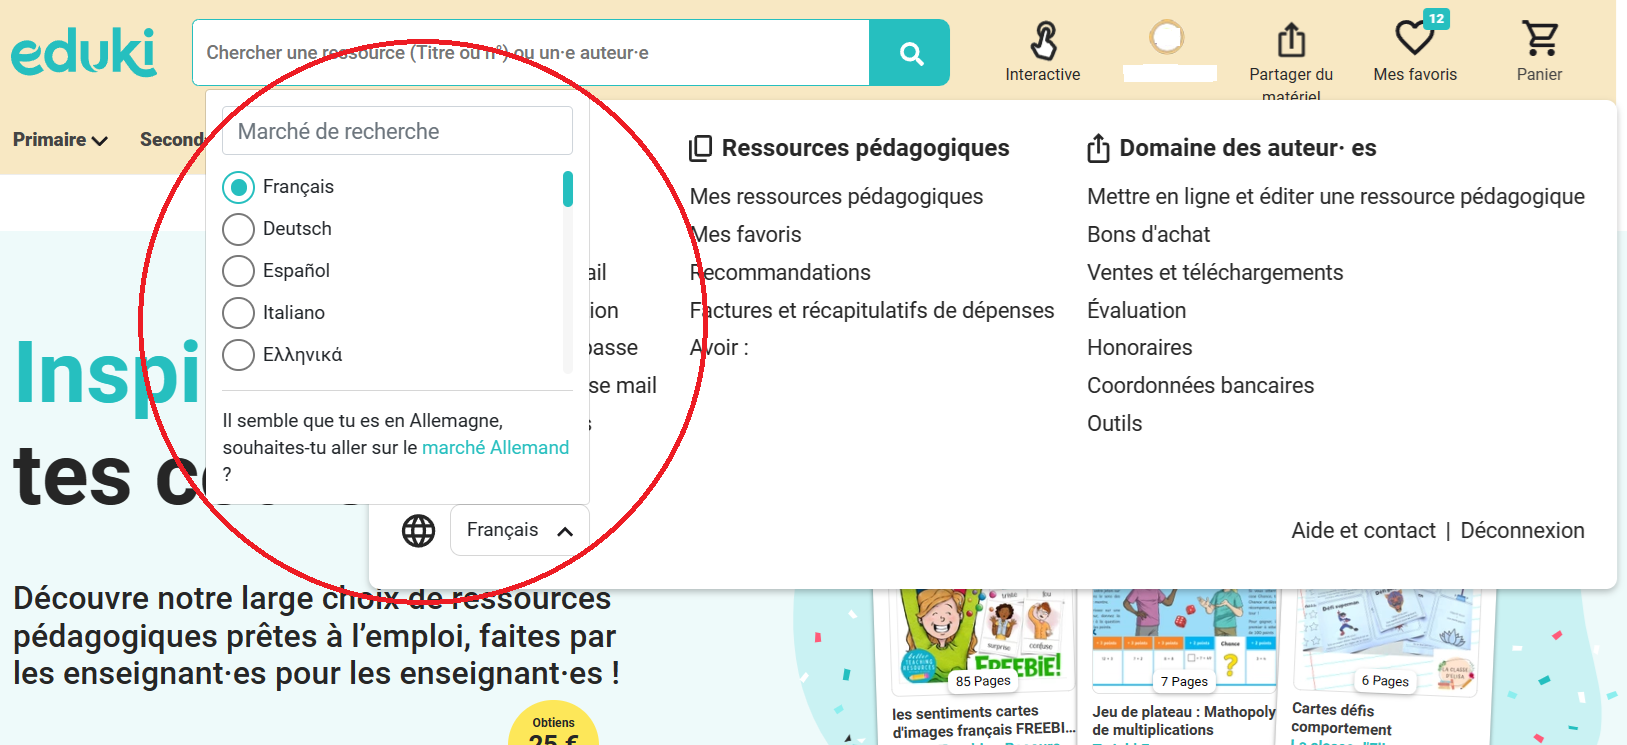Select the Deutsch radio button
The height and width of the screenshot is (745, 1627).
238,229
